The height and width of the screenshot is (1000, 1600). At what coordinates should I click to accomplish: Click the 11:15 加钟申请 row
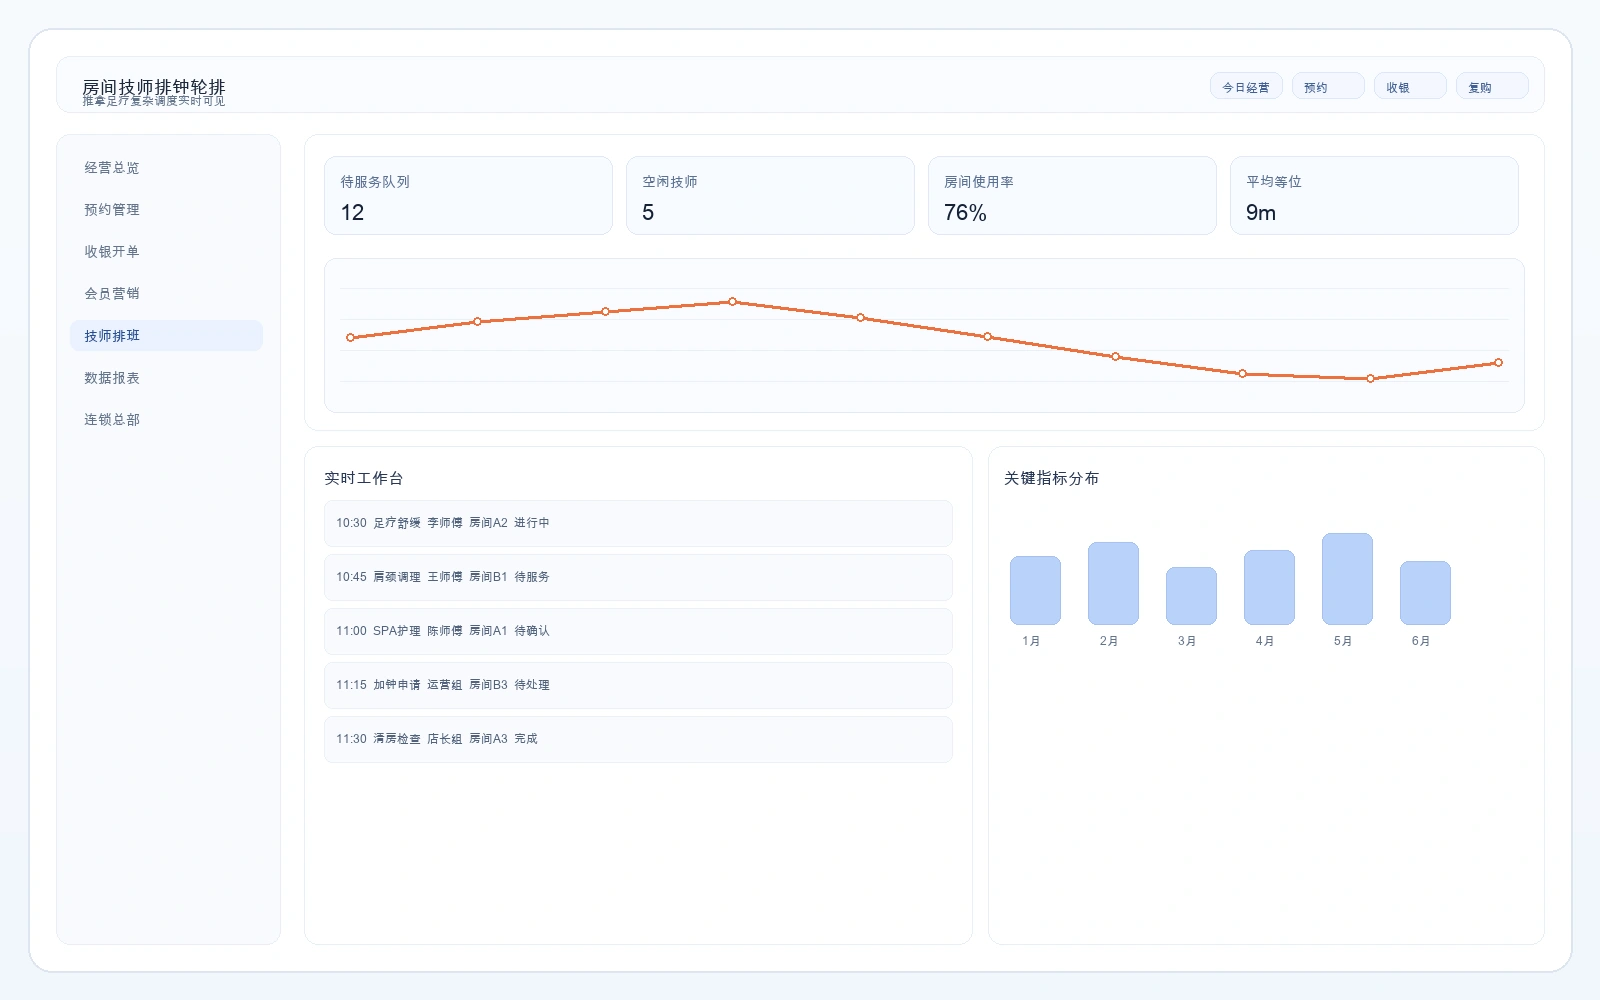[x=637, y=685]
